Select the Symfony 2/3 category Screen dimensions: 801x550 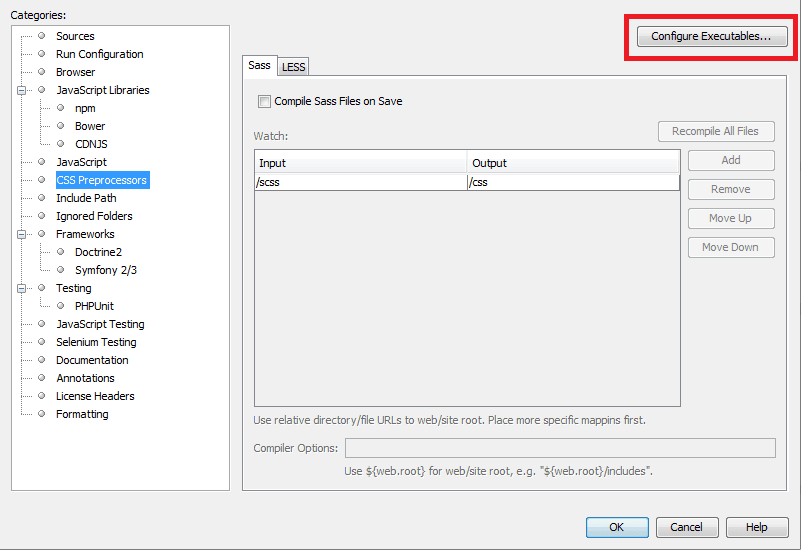tap(106, 270)
